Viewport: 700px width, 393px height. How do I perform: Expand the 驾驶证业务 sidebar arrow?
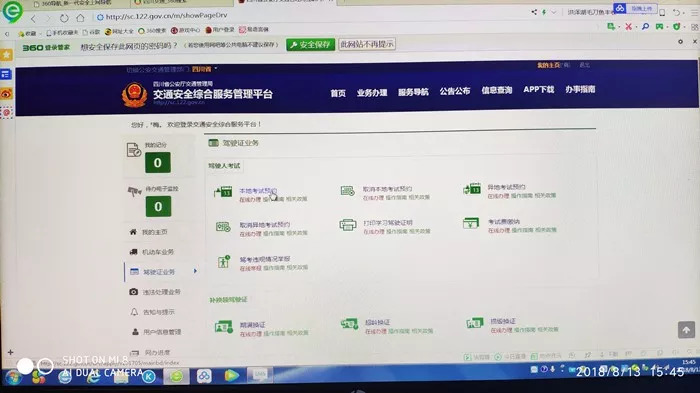point(195,271)
